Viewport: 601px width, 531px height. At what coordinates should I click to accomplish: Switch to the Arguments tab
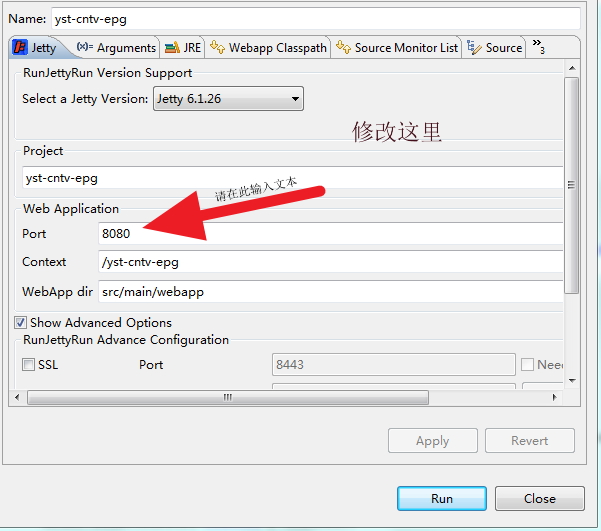(116, 48)
